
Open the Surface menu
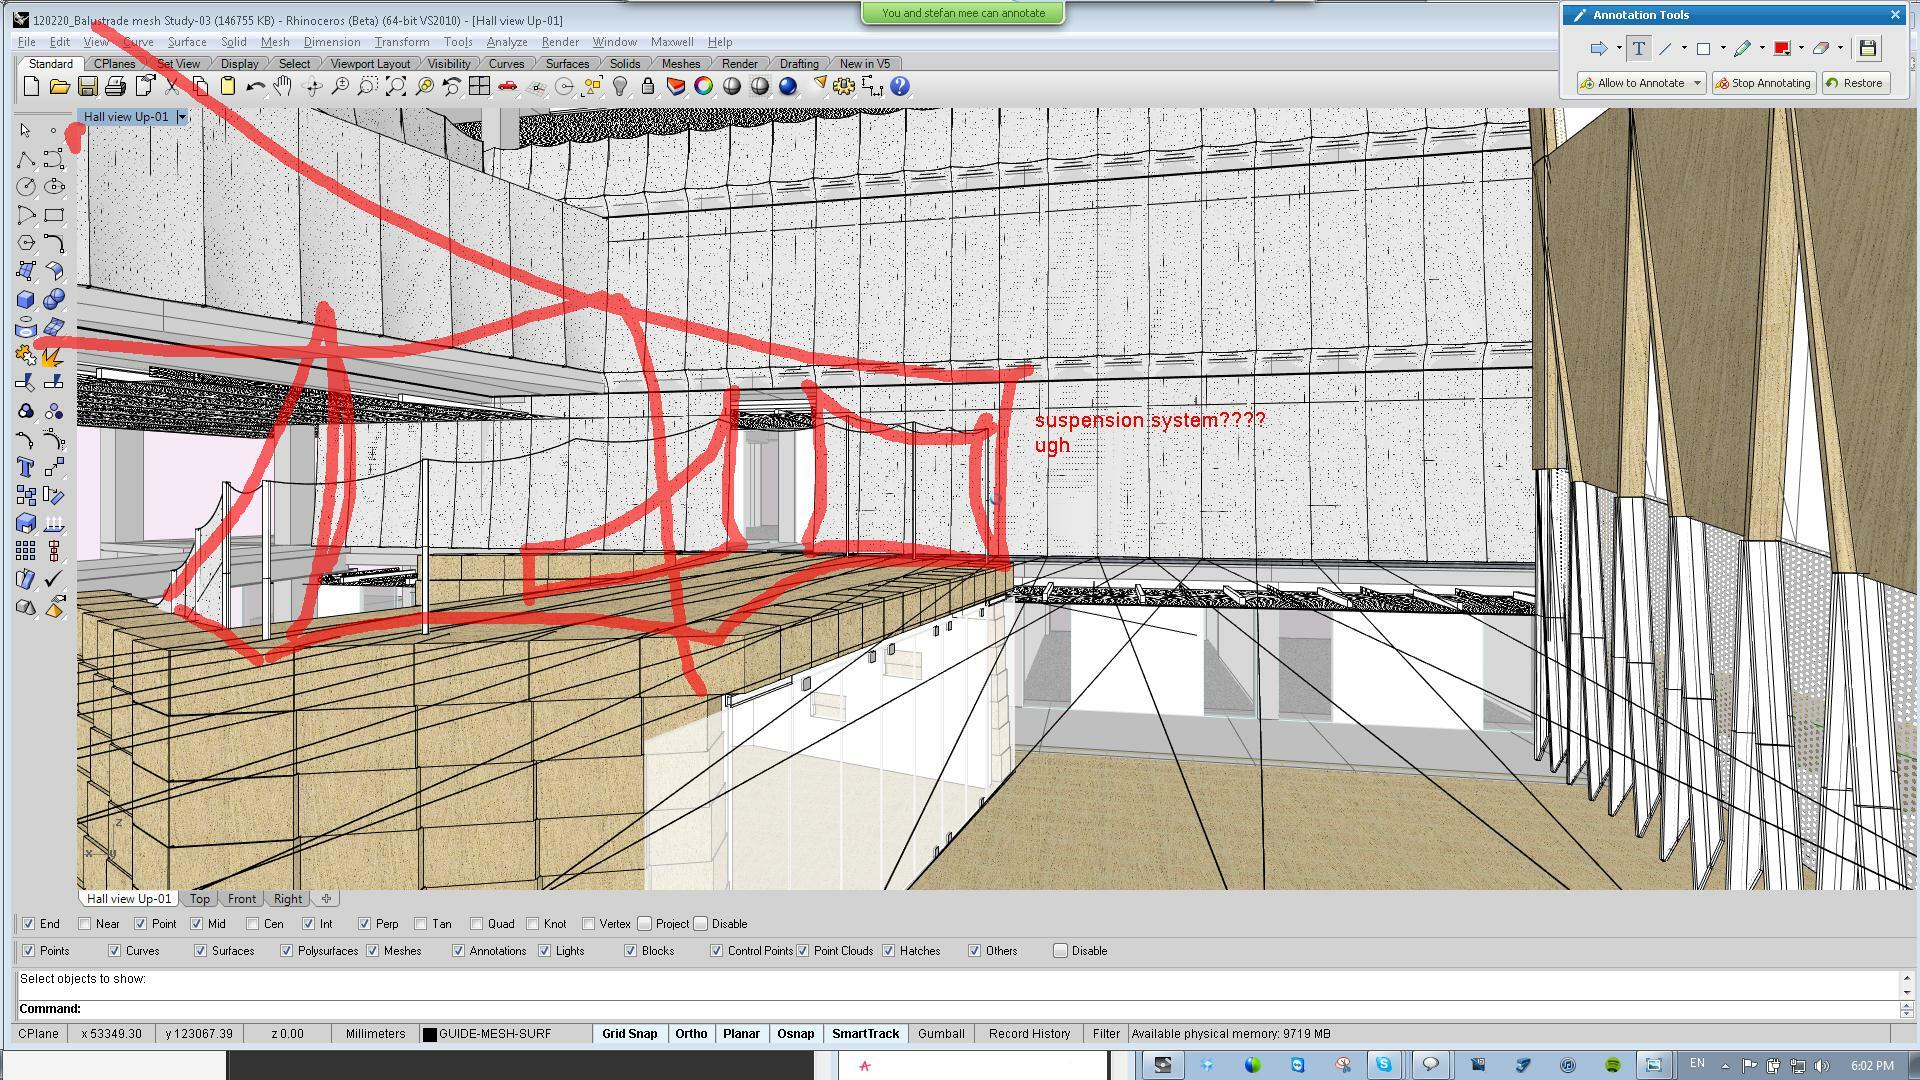[x=187, y=42]
